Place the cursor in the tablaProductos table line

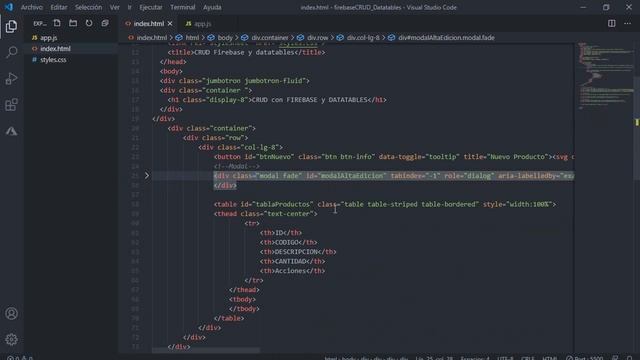(385, 204)
